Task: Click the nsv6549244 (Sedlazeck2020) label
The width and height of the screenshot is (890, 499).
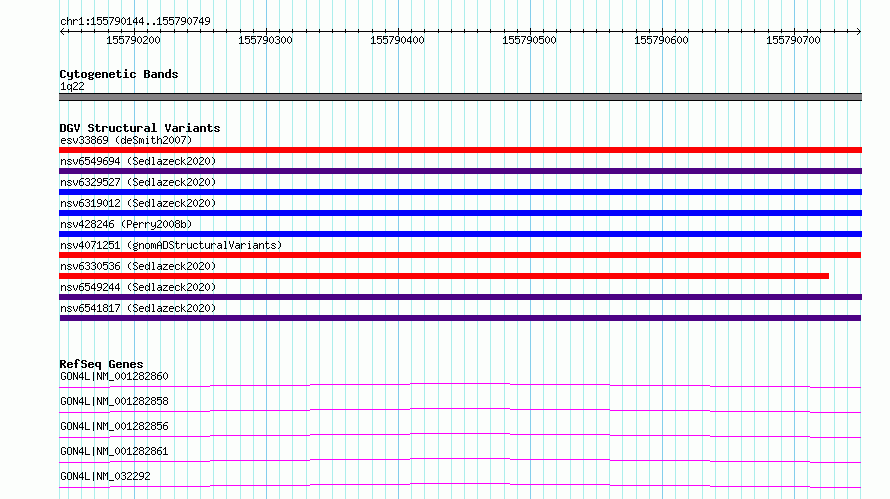Action: [x=138, y=287]
